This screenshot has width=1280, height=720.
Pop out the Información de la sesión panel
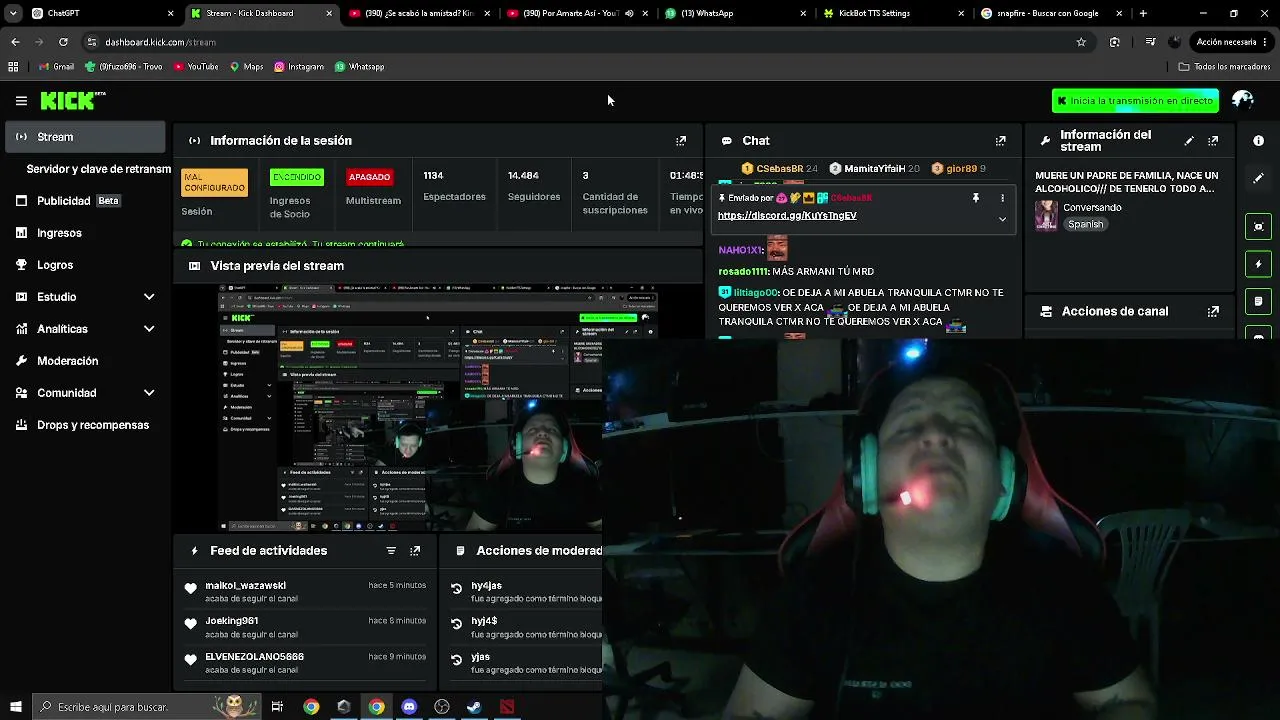681,141
